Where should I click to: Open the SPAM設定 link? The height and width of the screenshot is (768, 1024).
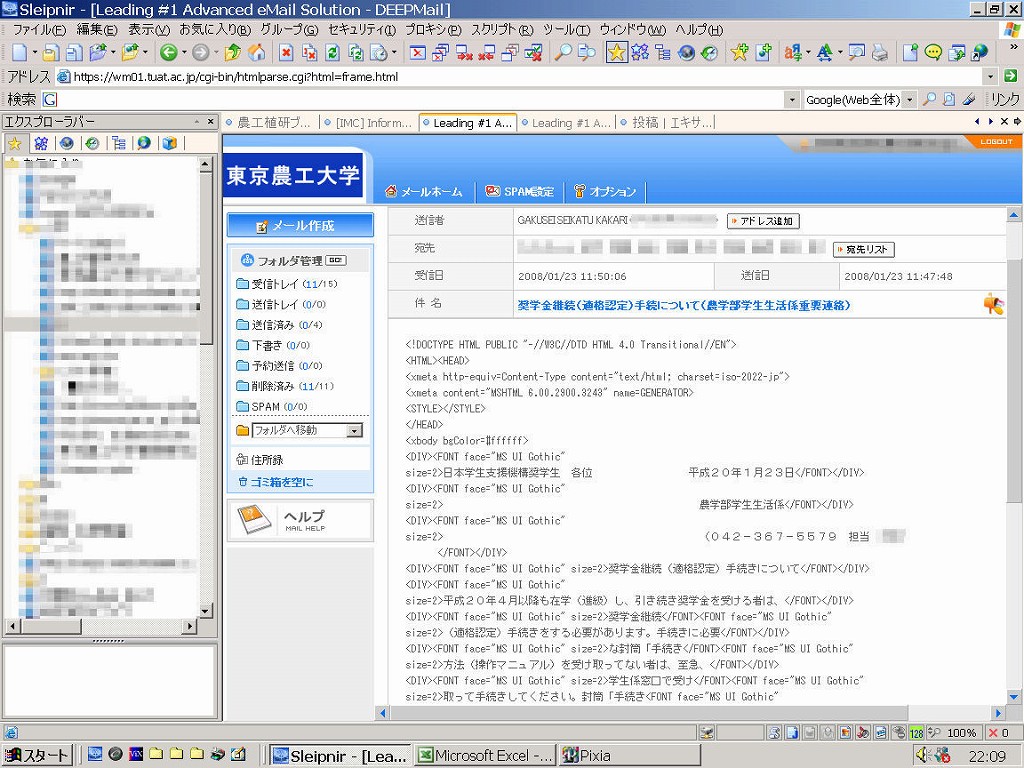click(x=520, y=191)
